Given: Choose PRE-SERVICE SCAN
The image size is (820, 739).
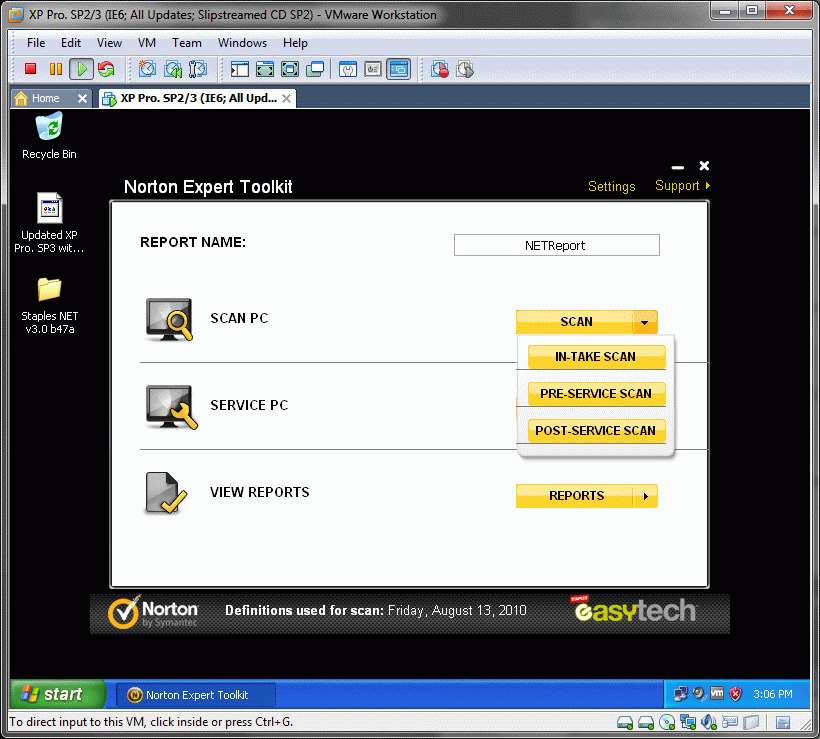Looking at the screenshot, I should (x=596, y=393).
